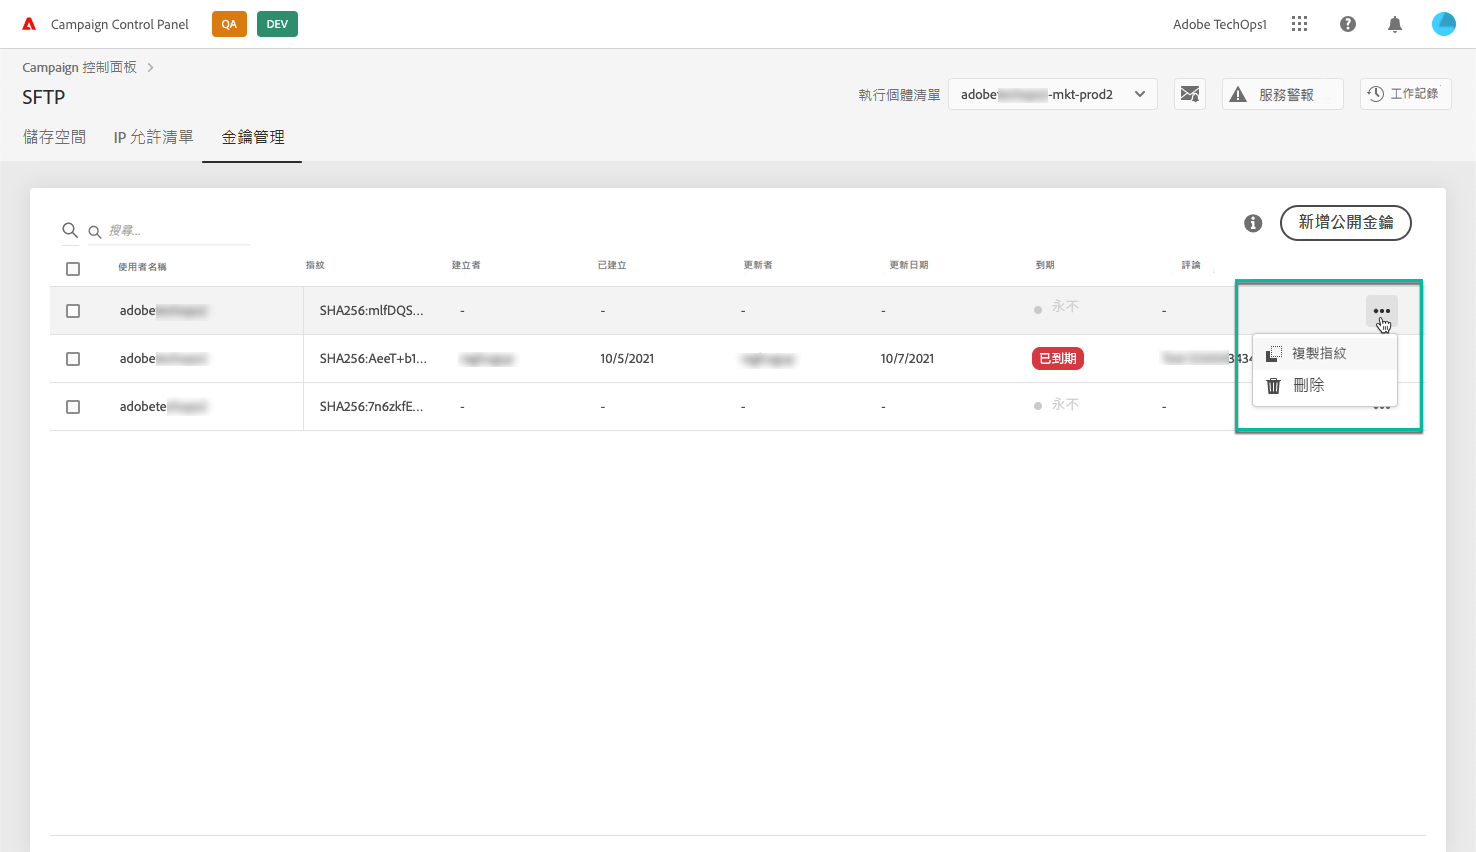Go to Campaign 控制面板 breadcrumb link
The height and width of the screenshot is (852, 1476).
(x=80, y=67)
